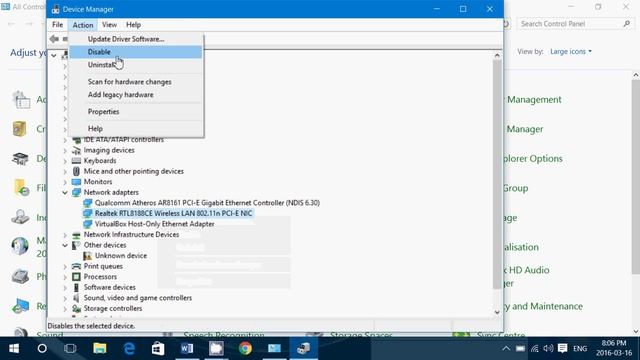Click the Realtek wireless adapter icon
The height and width of the screenshot is (360, 640).
88,213
